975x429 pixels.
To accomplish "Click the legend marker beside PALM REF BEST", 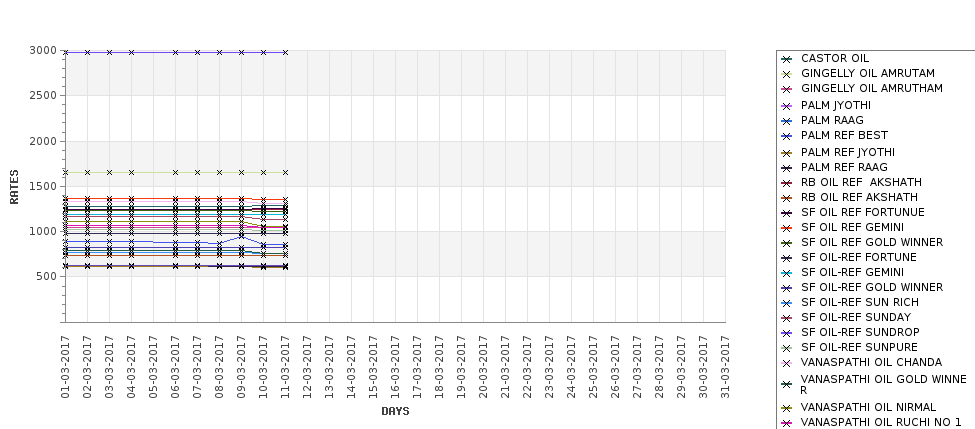I will [x=787, y=136].
